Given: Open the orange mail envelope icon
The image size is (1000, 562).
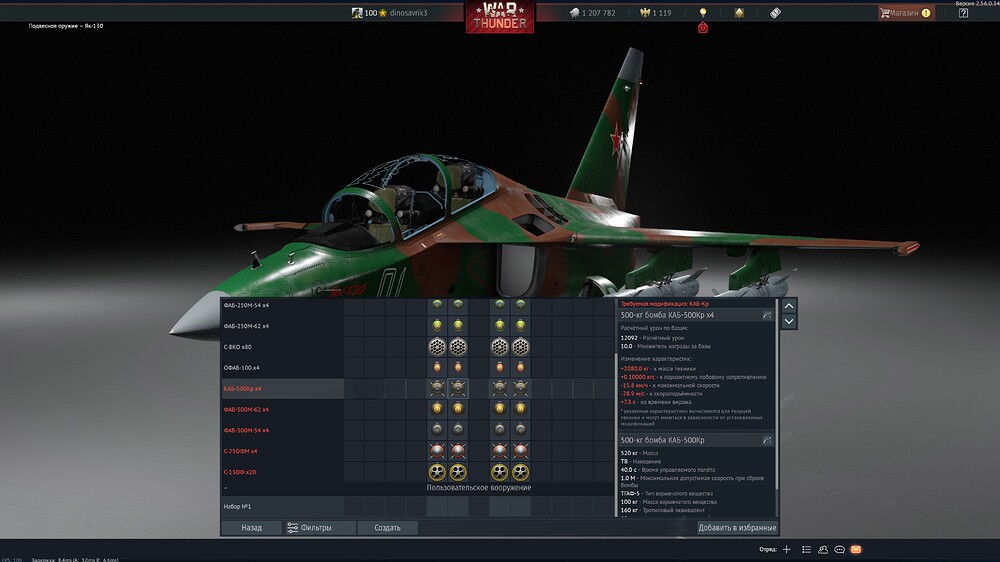Looking at the screenshot, I should [856, 549].
